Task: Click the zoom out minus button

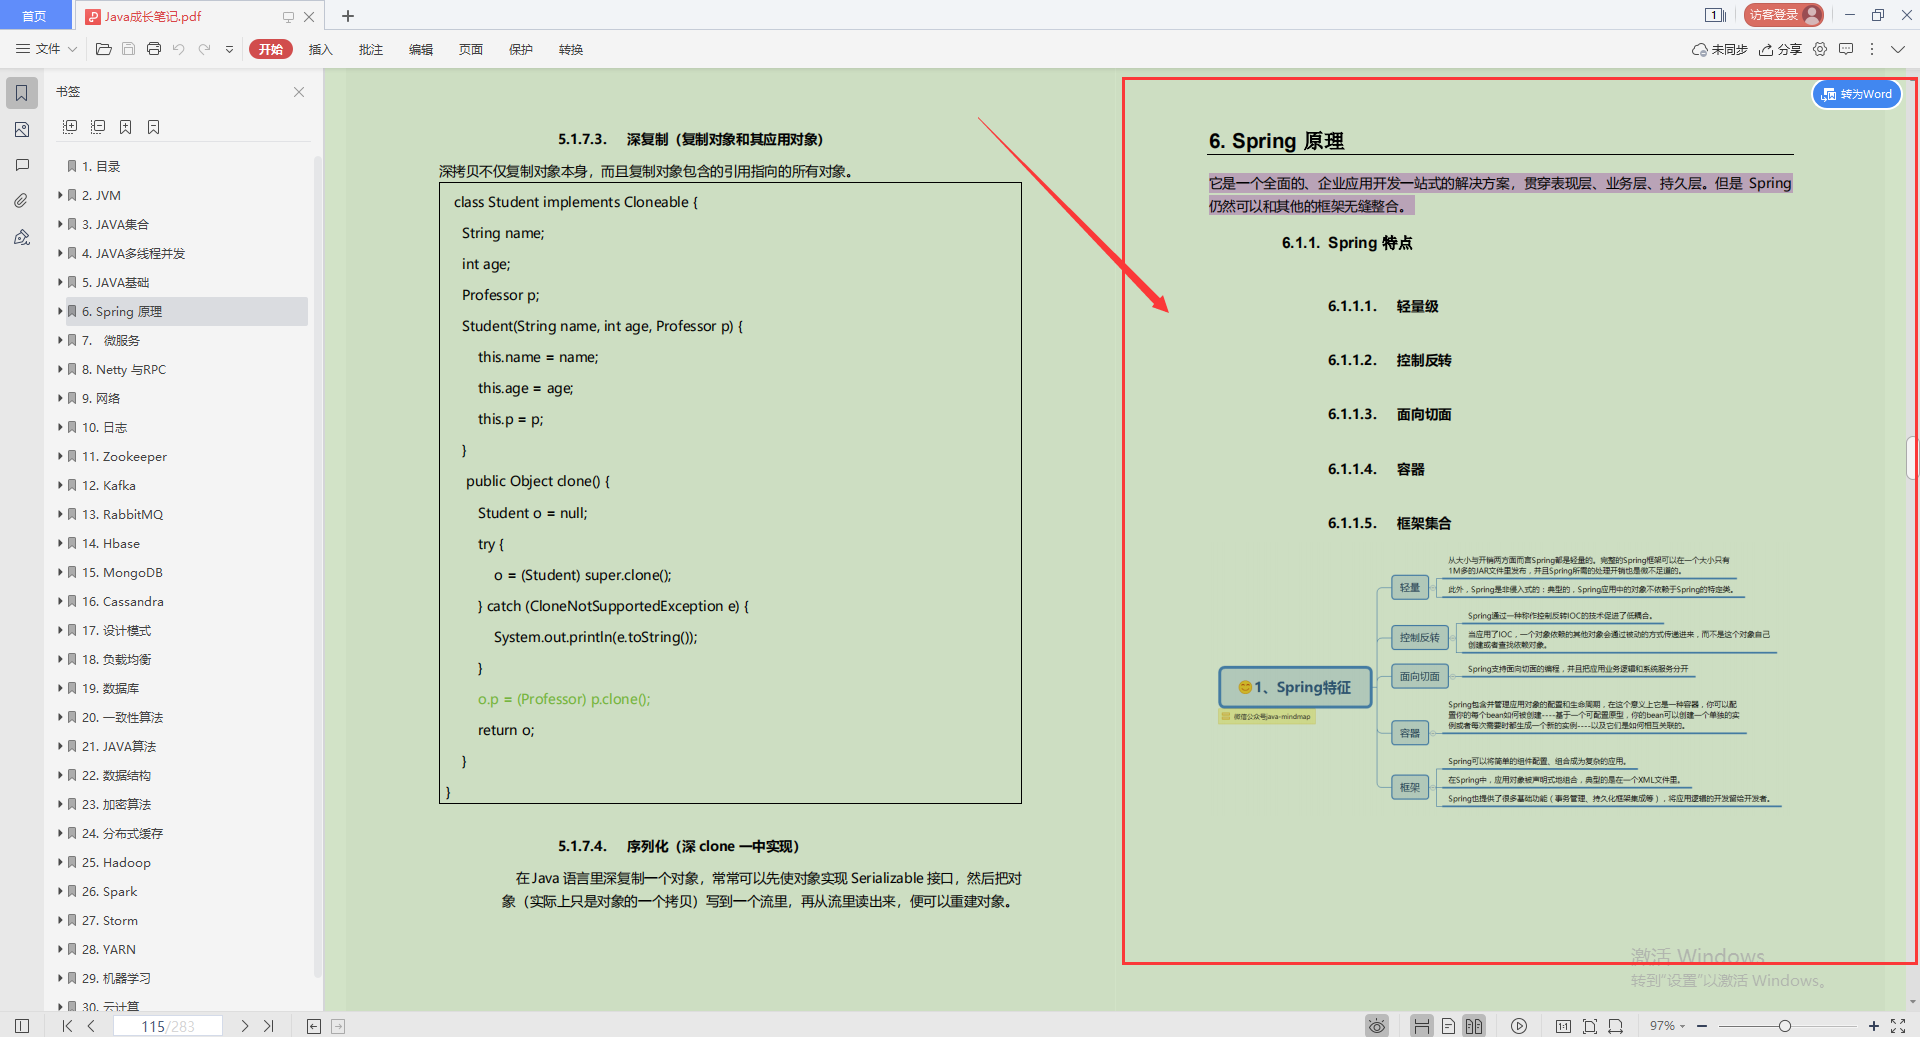Action: pos(1702,1026)
